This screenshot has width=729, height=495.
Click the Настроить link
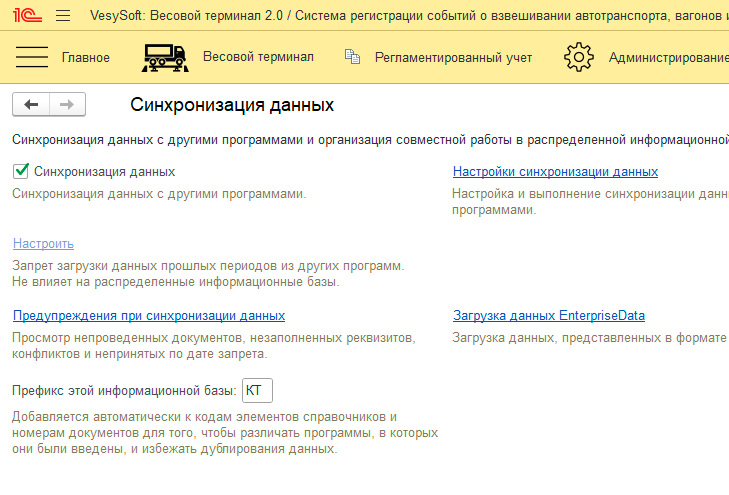43,244
